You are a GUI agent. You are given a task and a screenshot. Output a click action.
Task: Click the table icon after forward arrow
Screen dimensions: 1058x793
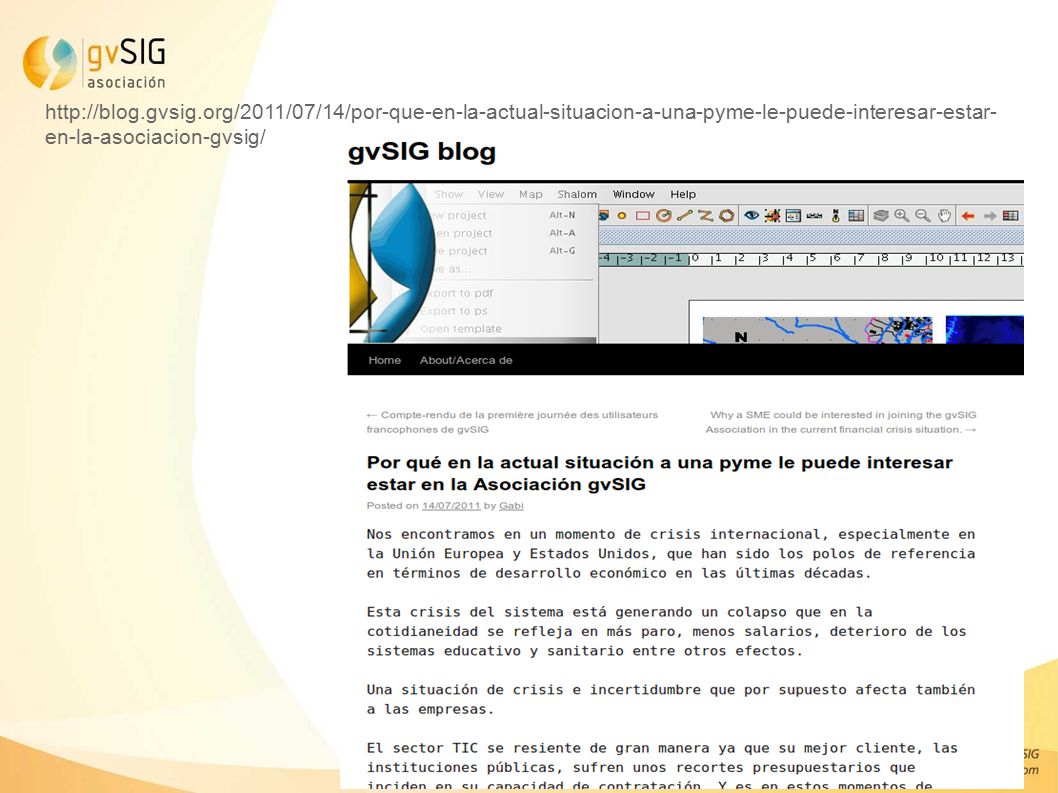click(1011, 216)
